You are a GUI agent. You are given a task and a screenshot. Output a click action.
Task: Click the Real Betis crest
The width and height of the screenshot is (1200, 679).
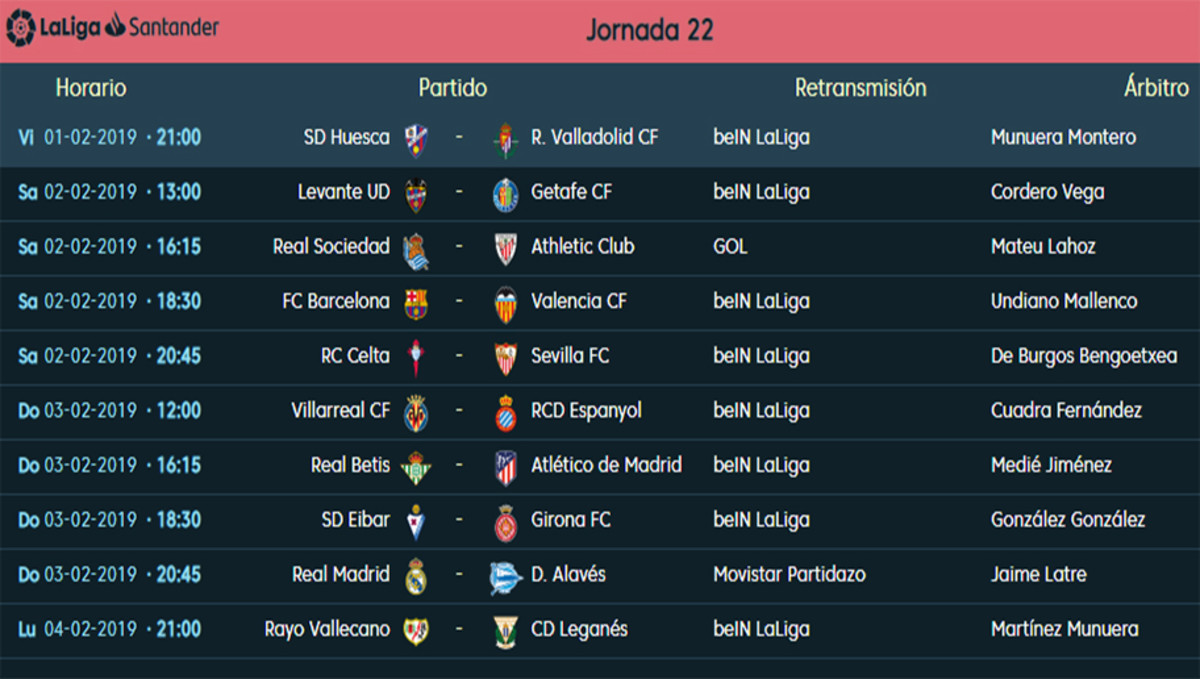416,467
